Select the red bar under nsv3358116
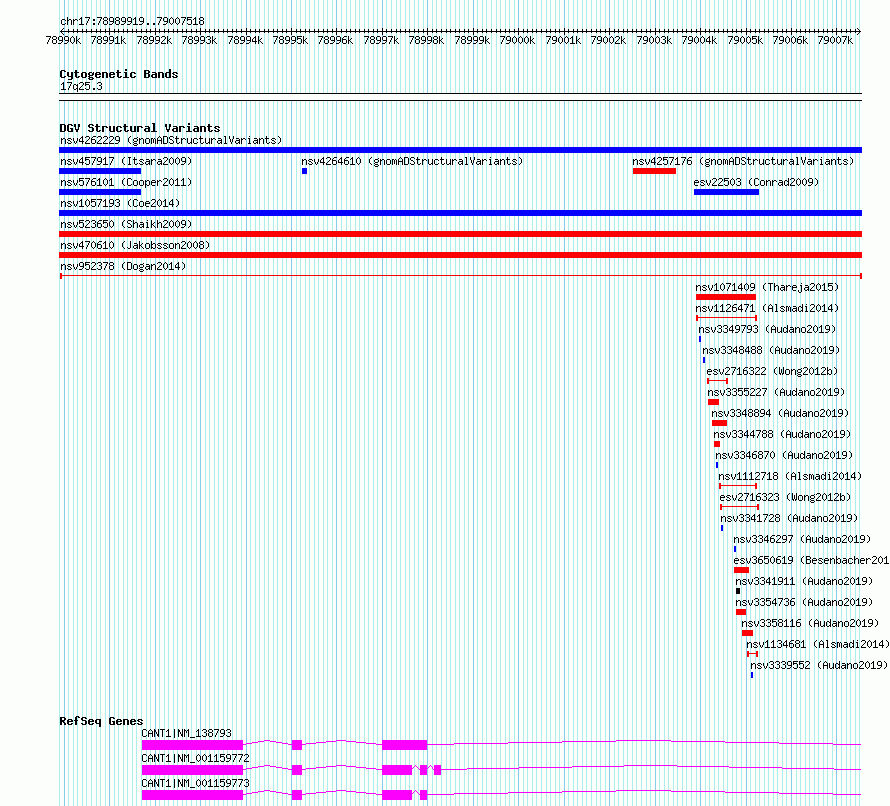 748,633
